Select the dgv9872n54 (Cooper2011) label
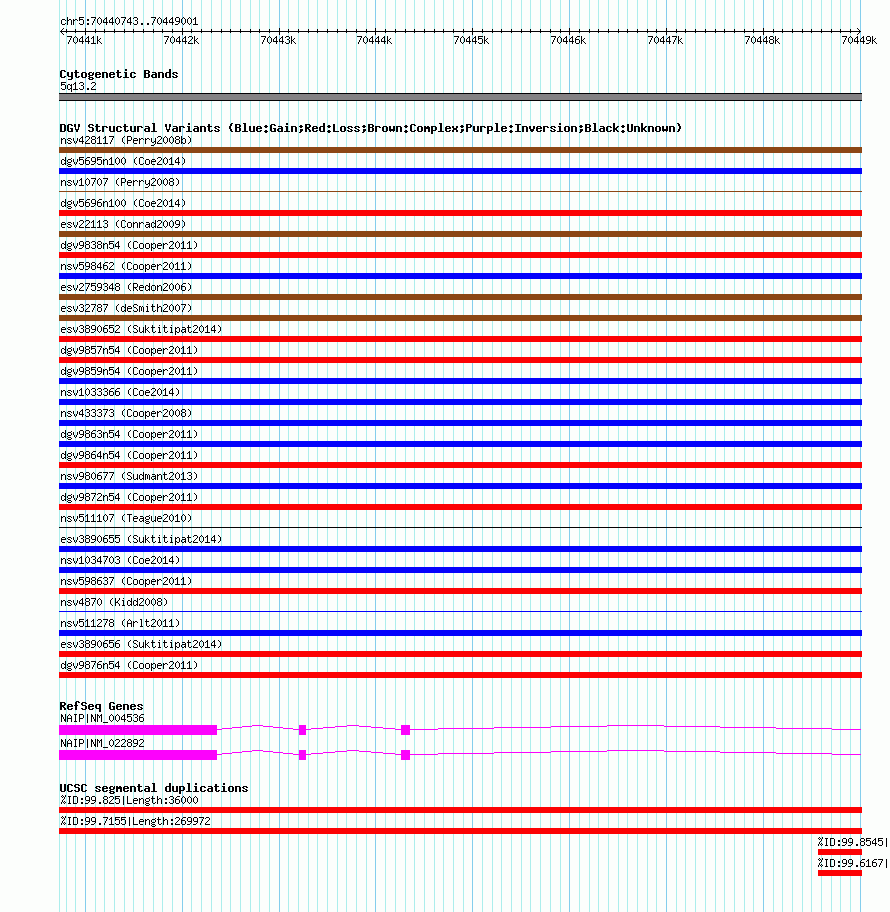 click(129, 497)
